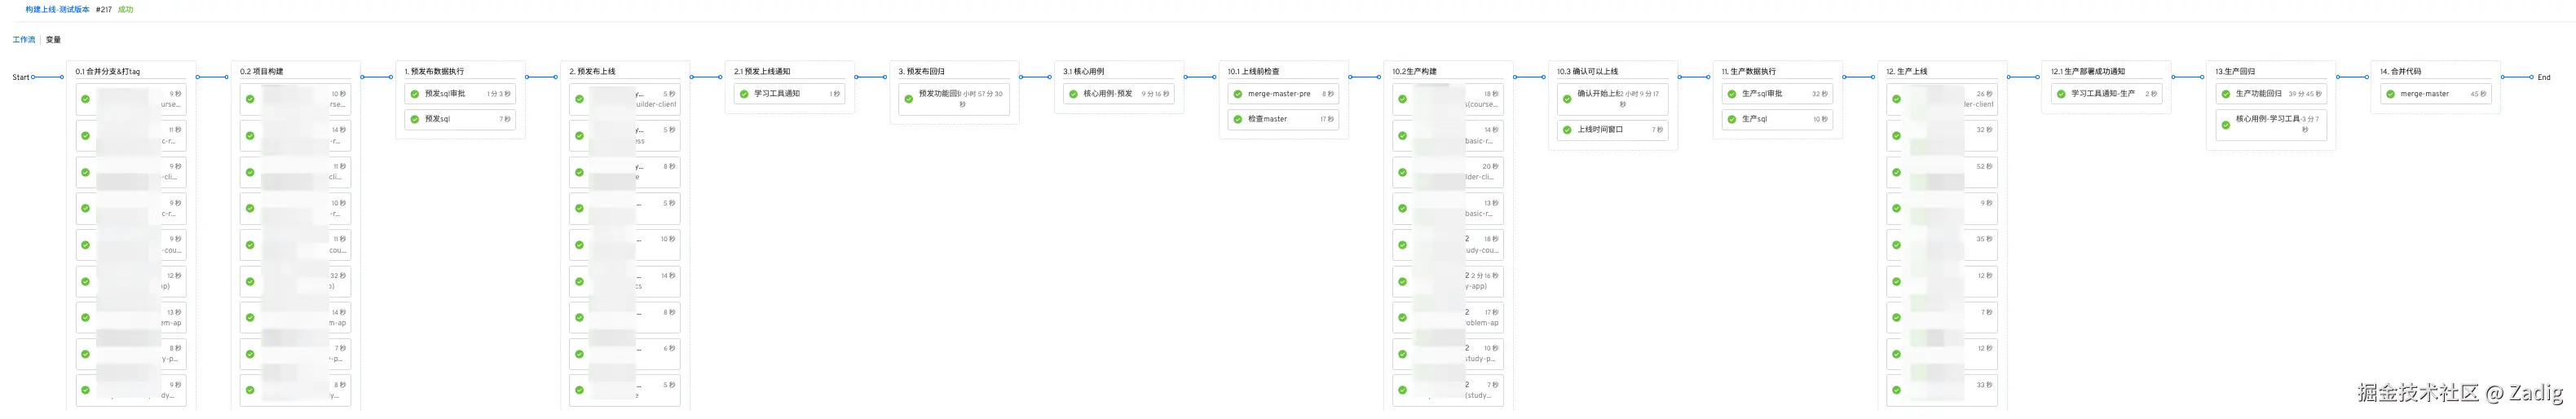This screenshot has height=419, width=2576.
Task: Select the success icon beside merge-master-pre
Action: (x=1238, y=94)
